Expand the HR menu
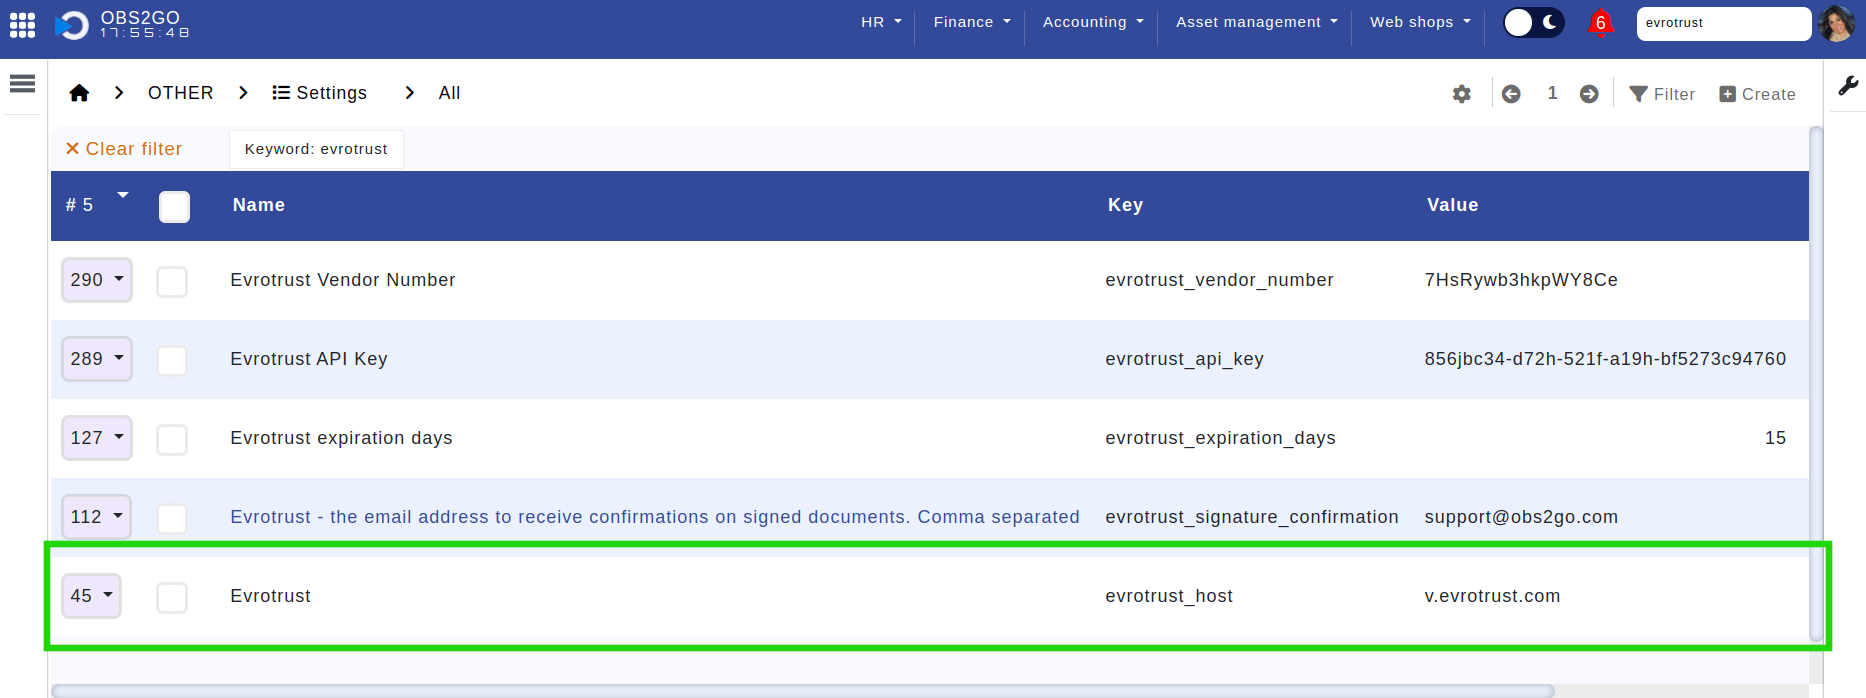This screenshot has height=698, width=1866. tap(881, 22)
